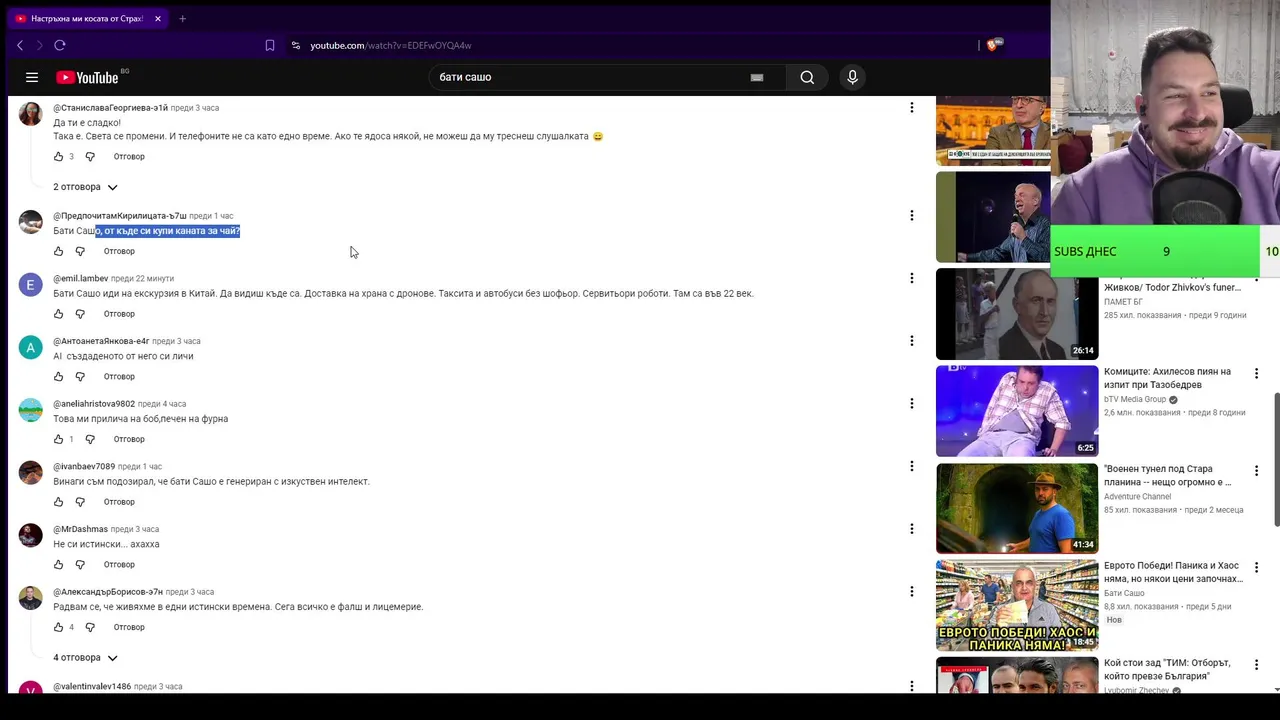This screenshot has width=1280, height=720.
Task: Open options for Комиците Ахилесов video
Action: point(1256,374)
